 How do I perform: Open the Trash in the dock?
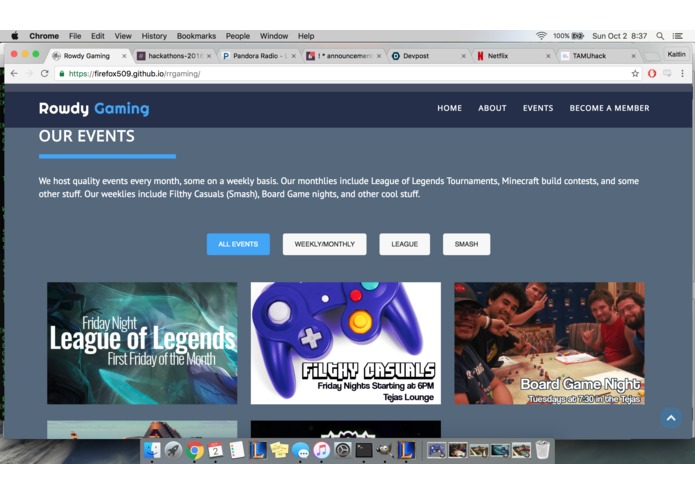coord(543,450)
